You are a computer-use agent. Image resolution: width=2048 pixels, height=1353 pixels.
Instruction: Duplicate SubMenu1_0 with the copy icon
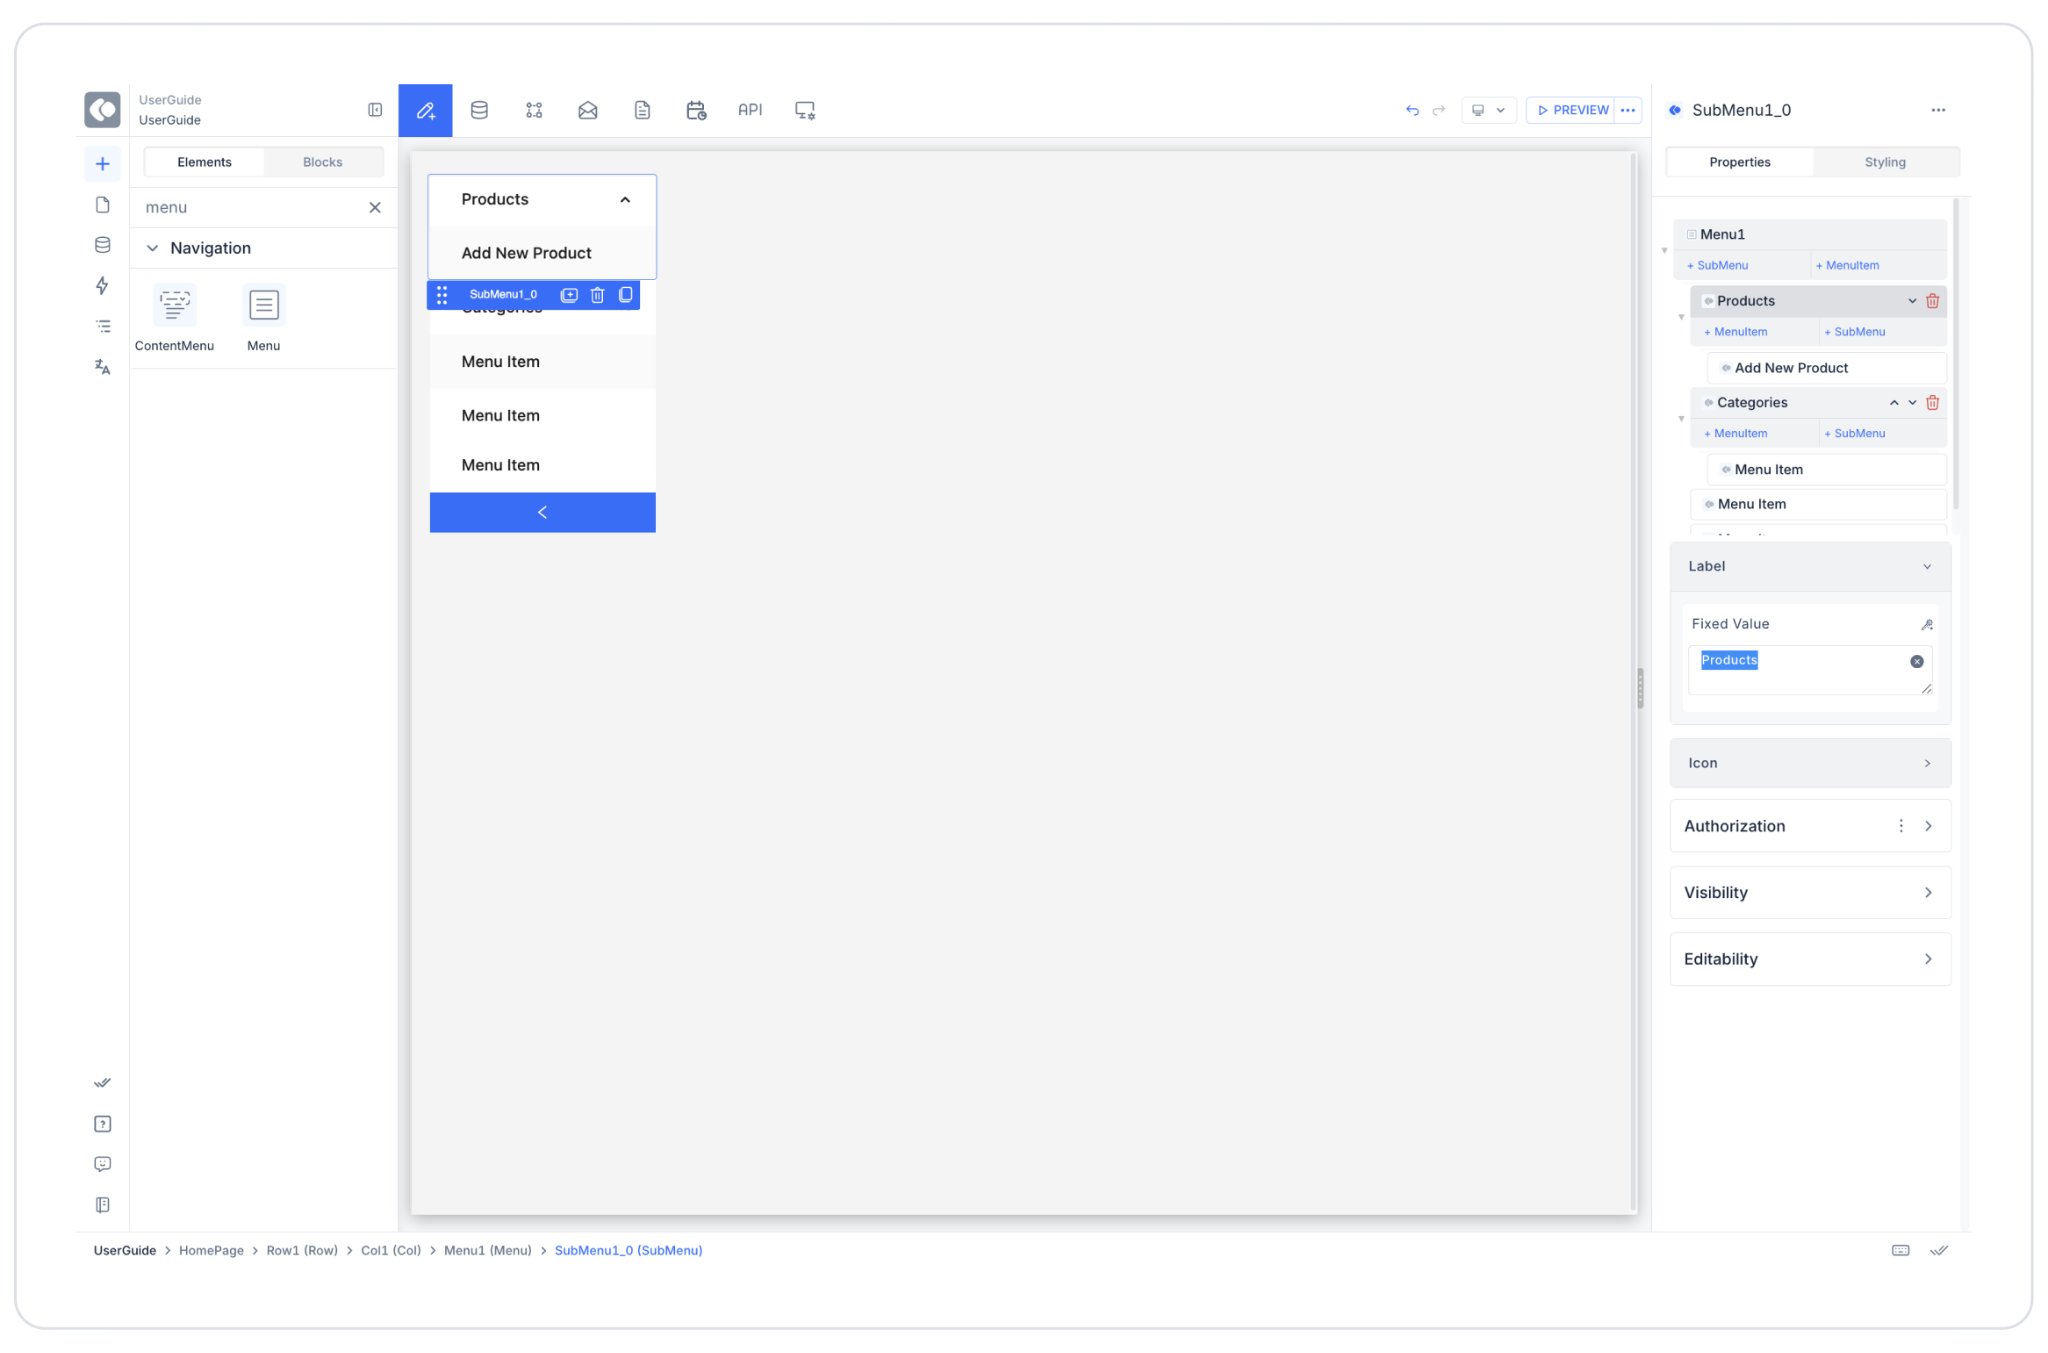(x=626, y=295)
